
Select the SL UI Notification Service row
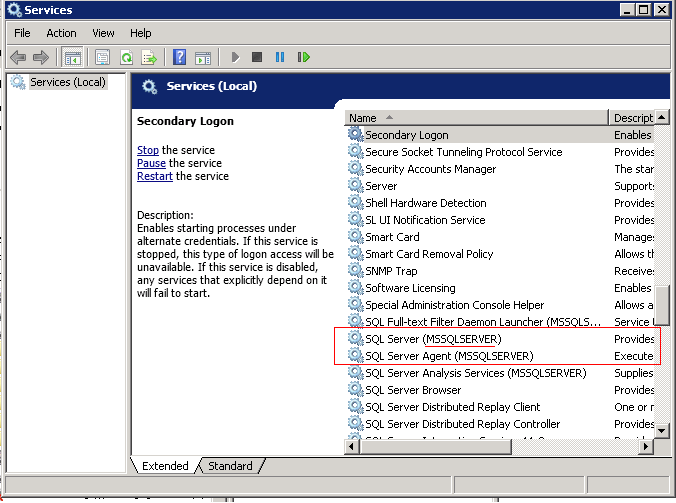pos(500,220)
